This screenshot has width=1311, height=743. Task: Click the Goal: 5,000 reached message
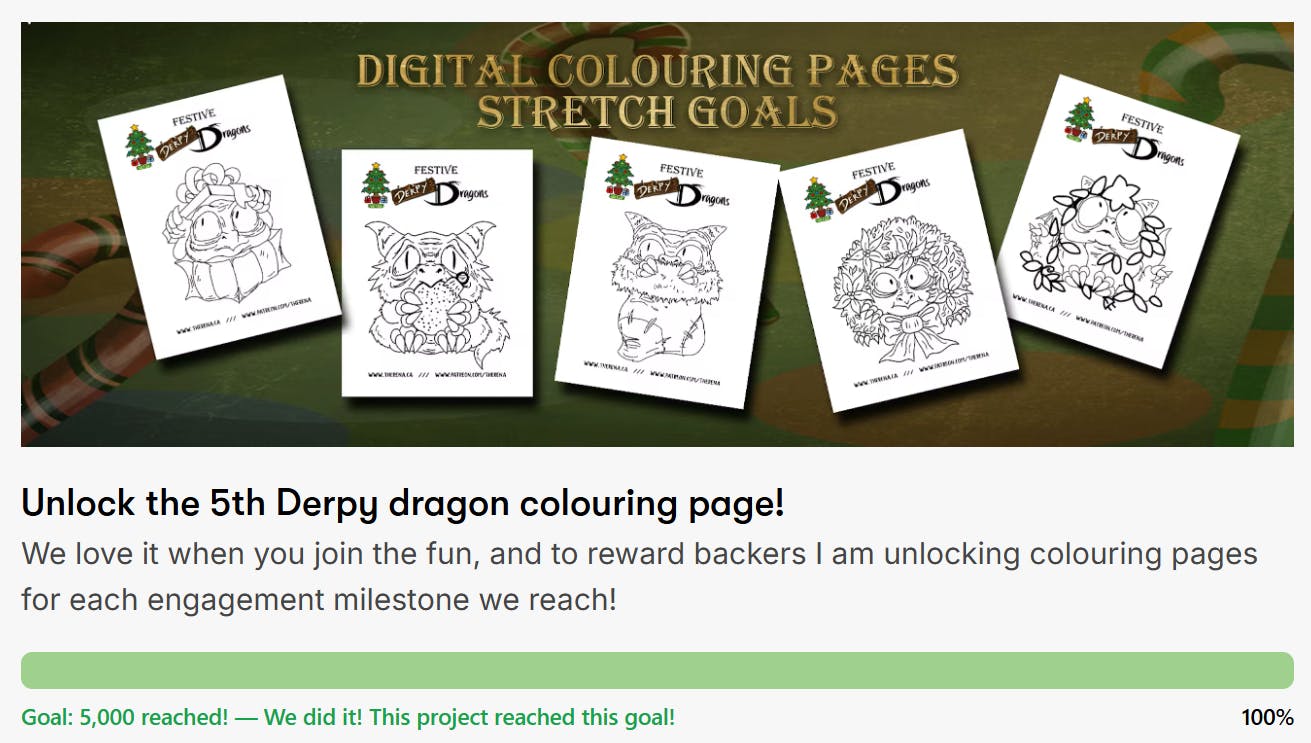[348, 717]
